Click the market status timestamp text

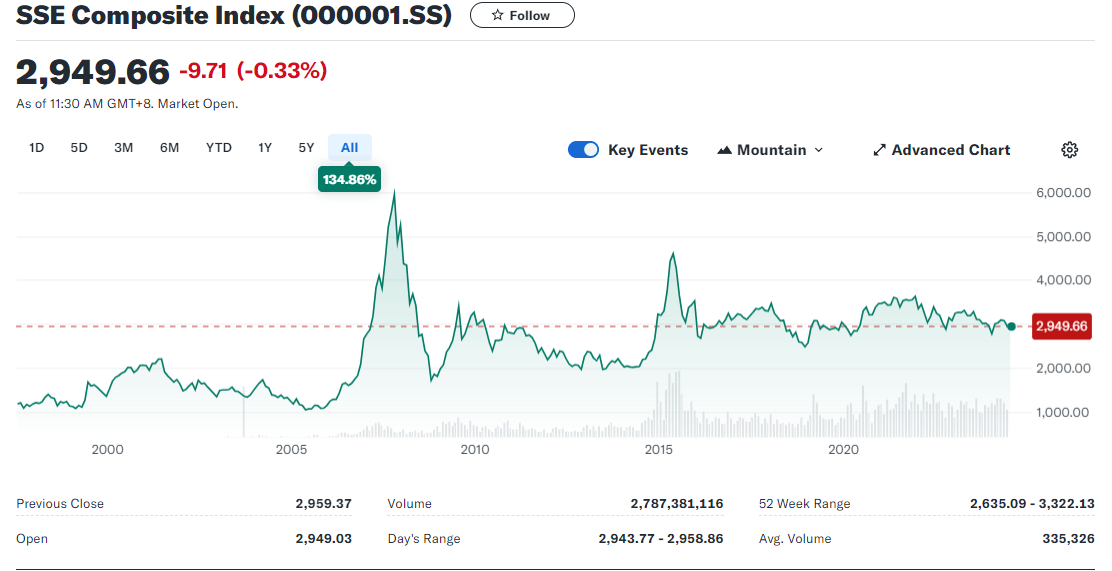127,104
